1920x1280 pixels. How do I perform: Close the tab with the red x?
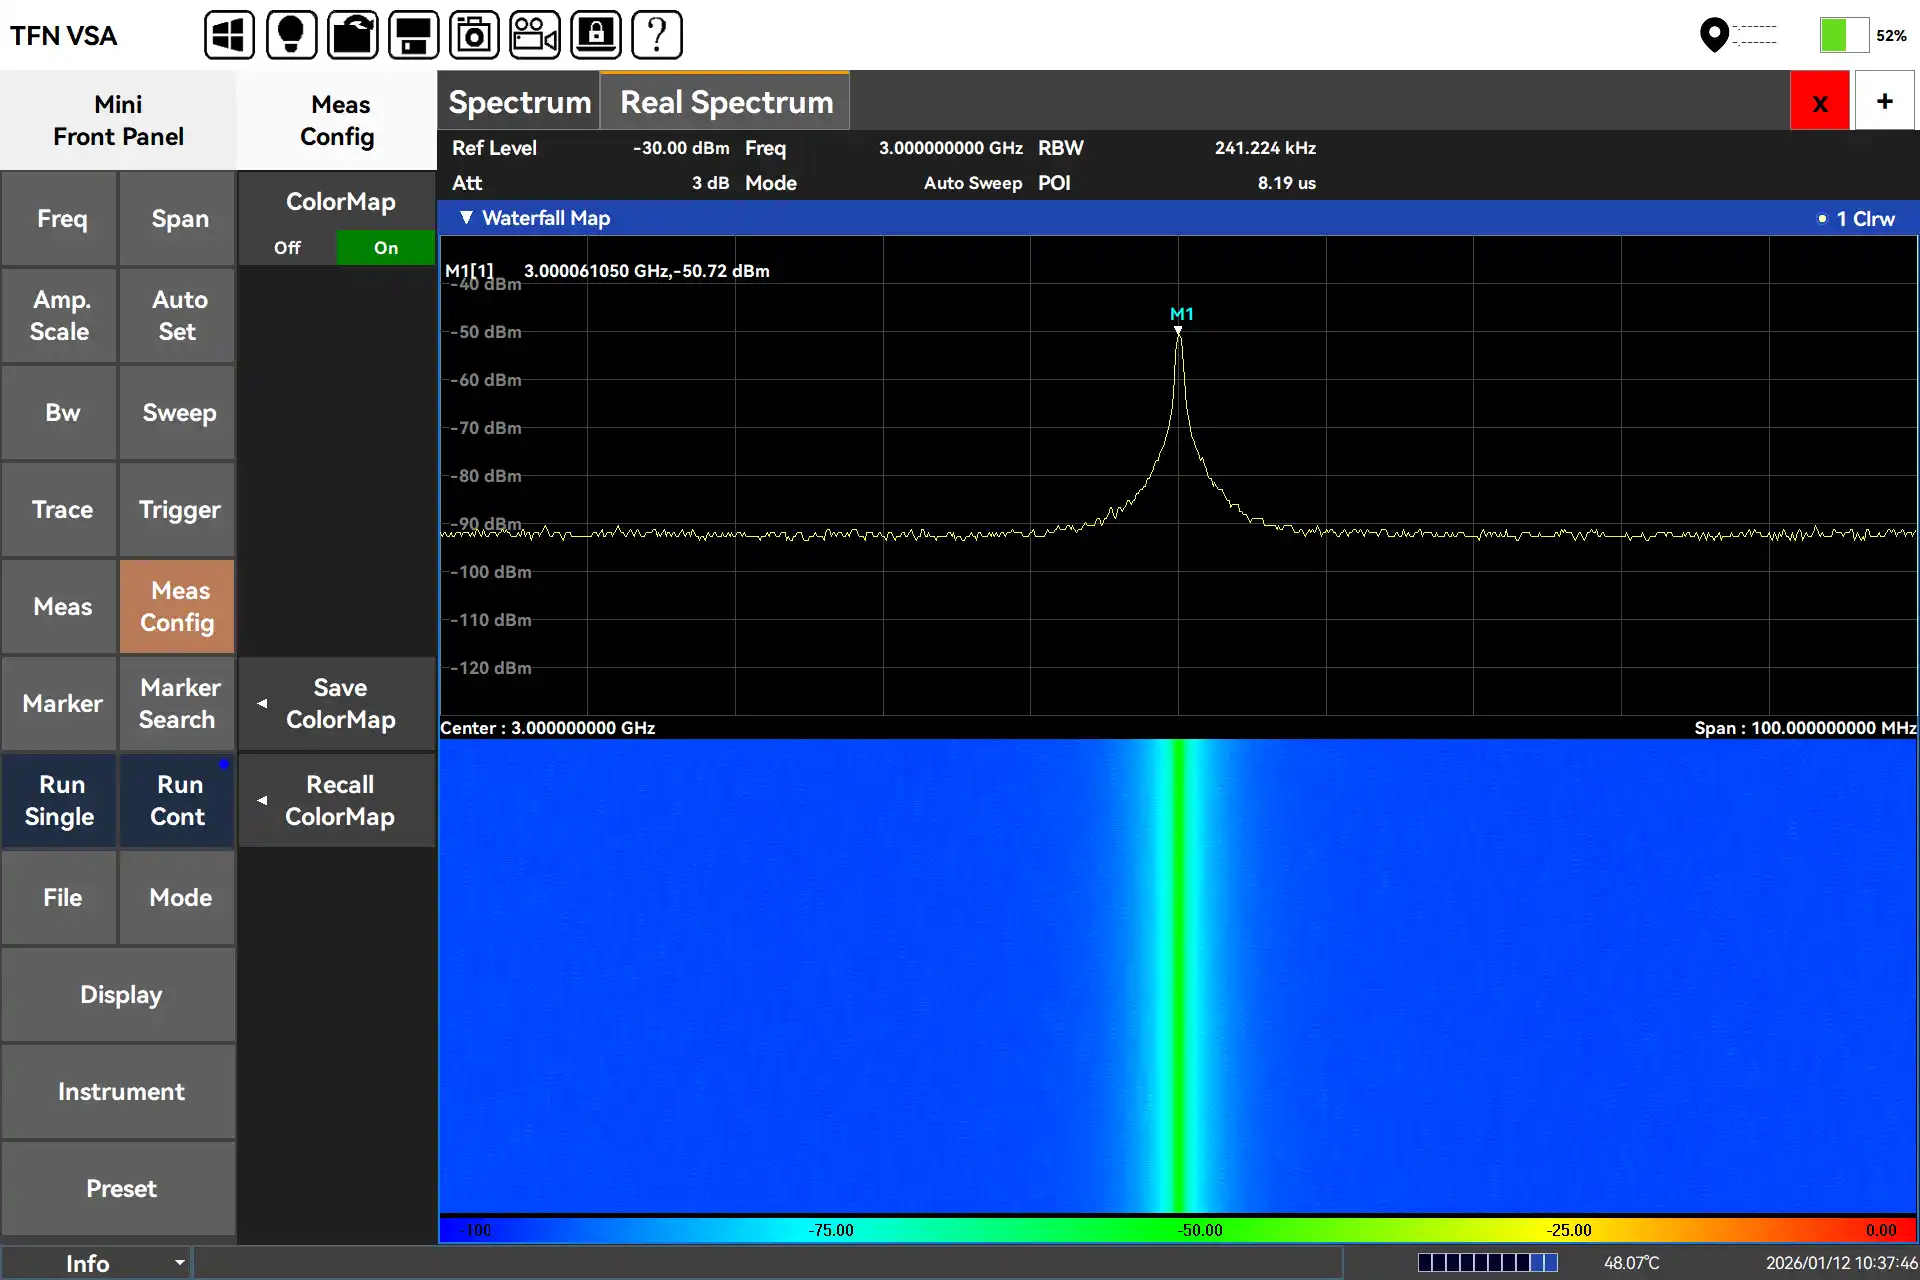(x=1820, y=101)
